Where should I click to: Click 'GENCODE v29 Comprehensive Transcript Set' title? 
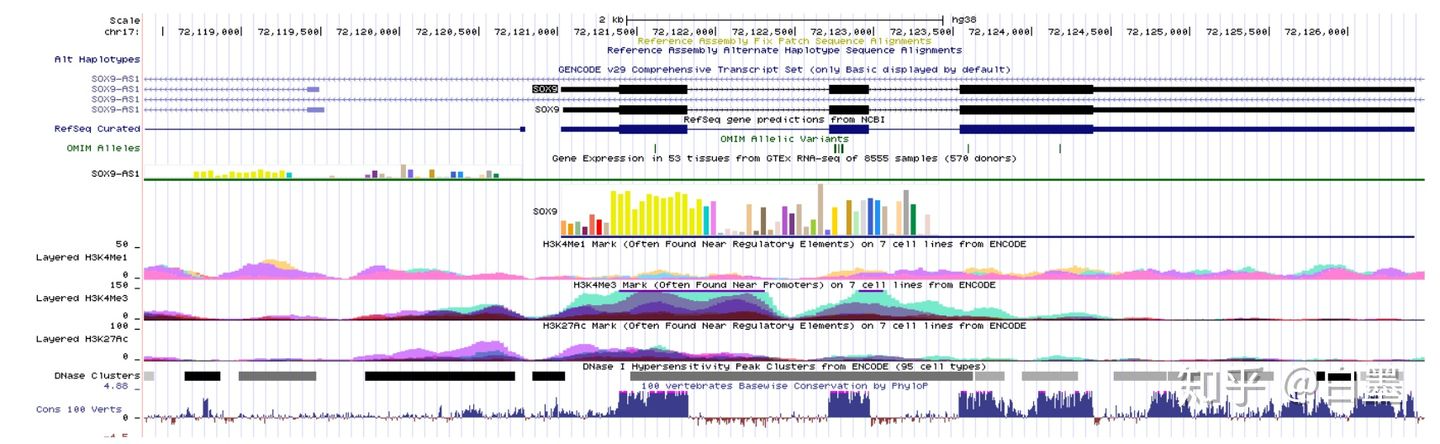tap(784, 69)
